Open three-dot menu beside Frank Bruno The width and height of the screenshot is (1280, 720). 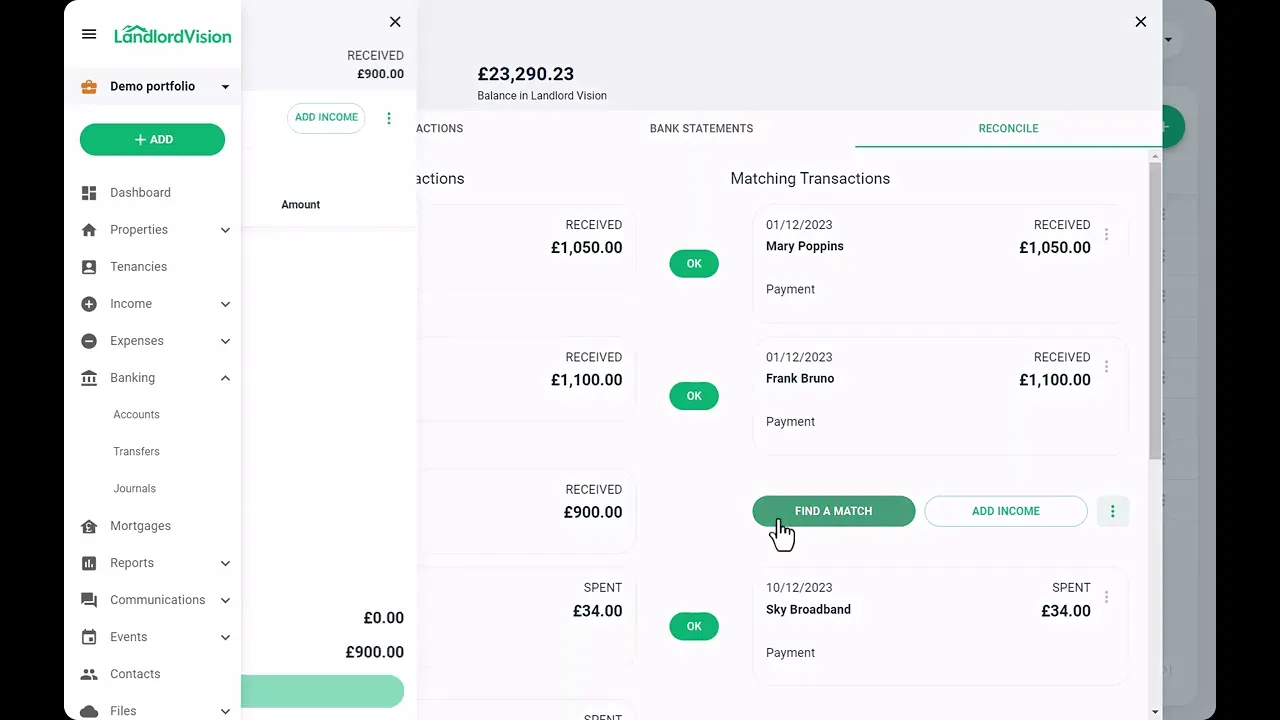[1106, 367]
